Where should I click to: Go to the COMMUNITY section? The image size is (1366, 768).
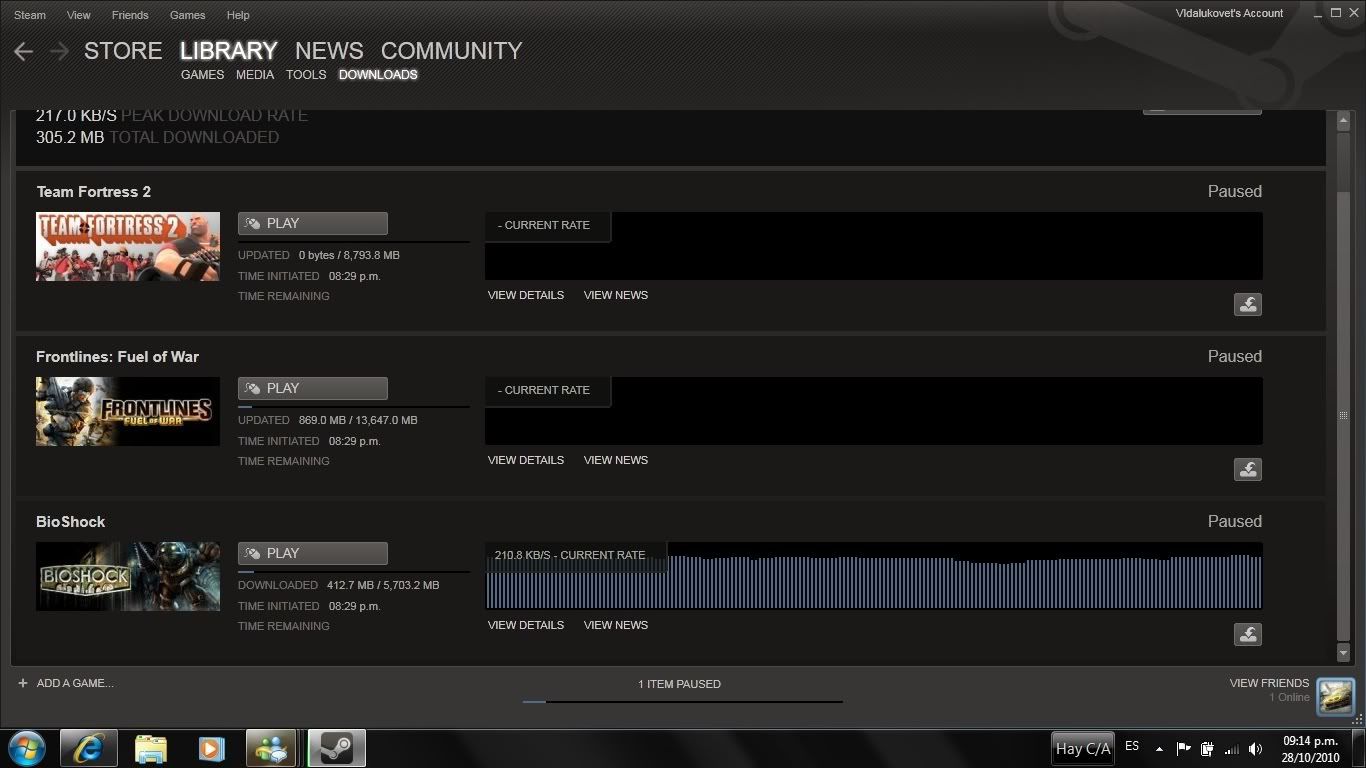coord(452,51)
